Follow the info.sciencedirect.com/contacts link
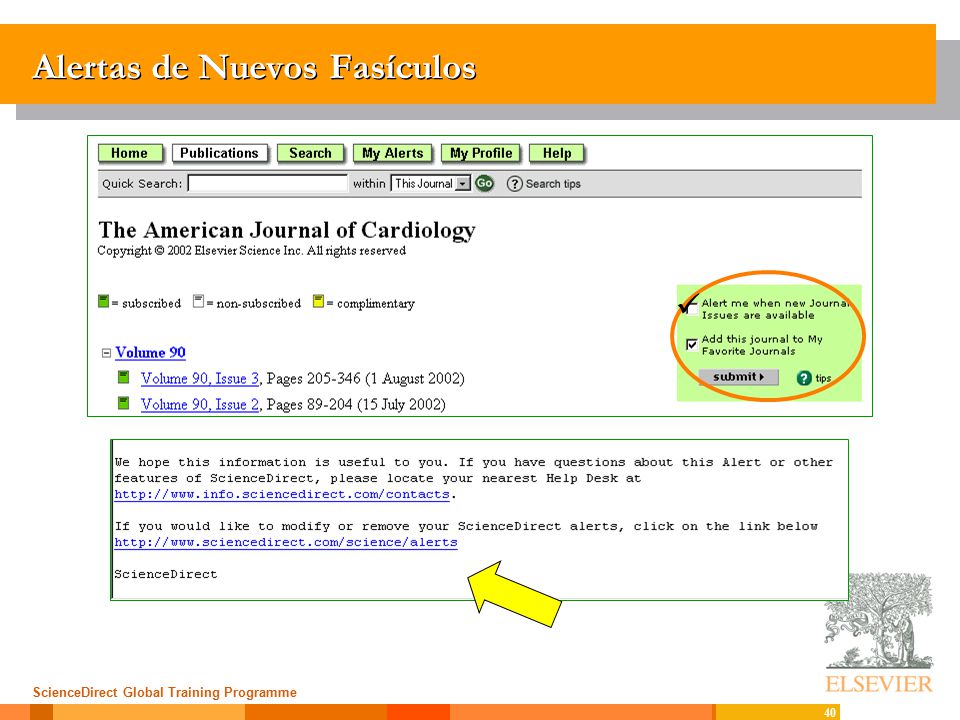Image resolution: width=960 pixels, height=720 pixels. click(x=282, y=494)
